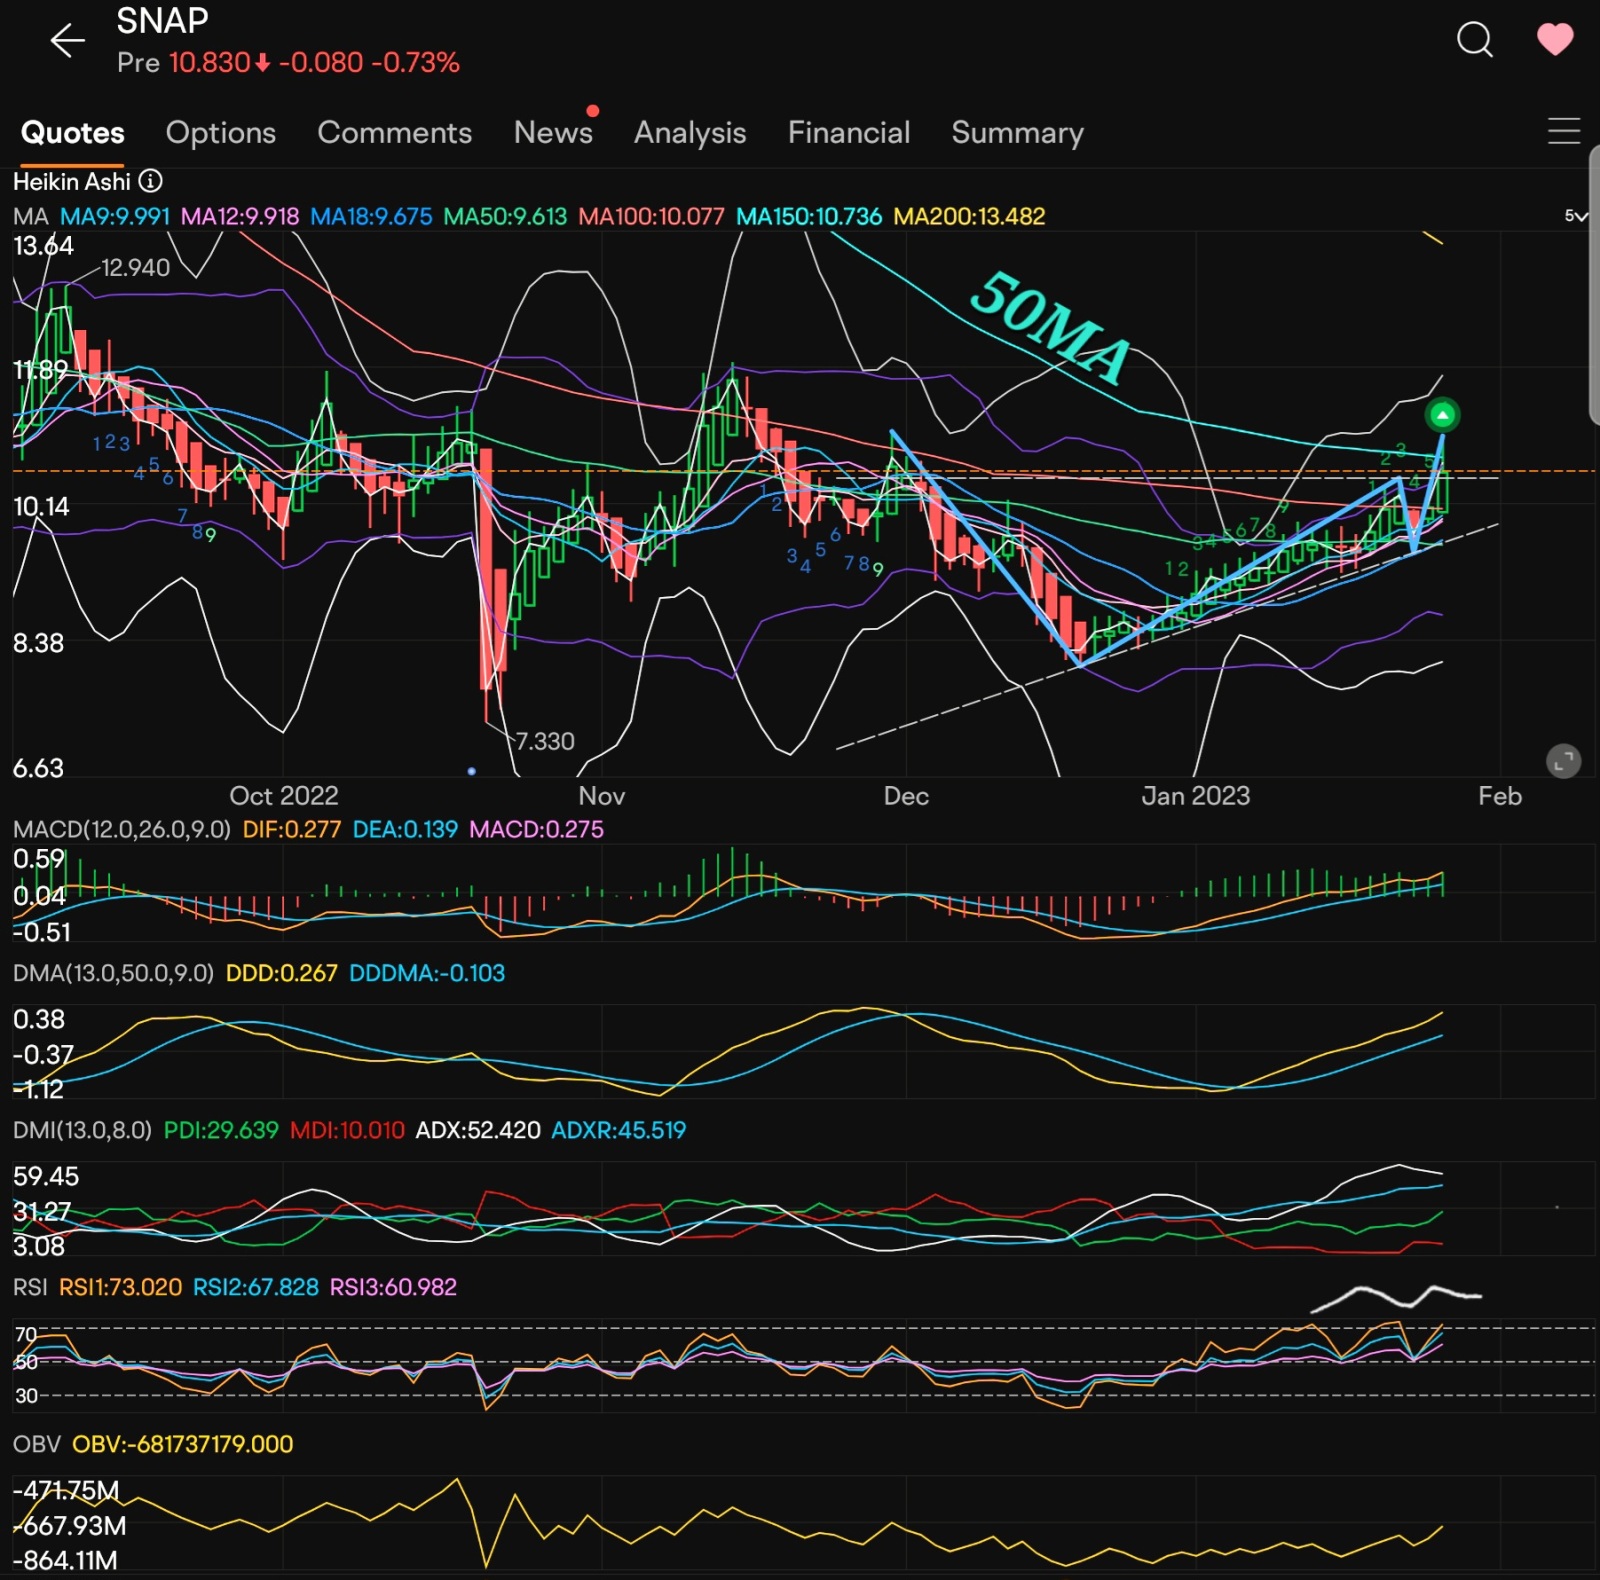Select the pre-market price 10.830
1600x1580 pixels.
209,63
